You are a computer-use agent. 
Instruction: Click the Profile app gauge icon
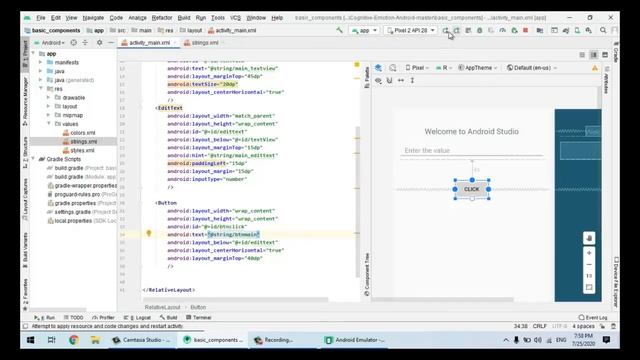click(x=502, y=31)
